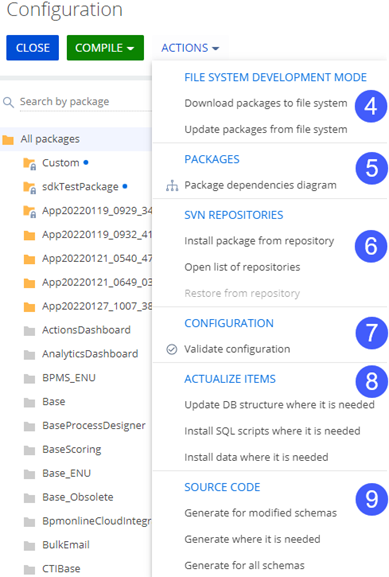Screen dimensions: 389x577
Task: Select the locked Custom package folder icon
Action: pos(29,163)
